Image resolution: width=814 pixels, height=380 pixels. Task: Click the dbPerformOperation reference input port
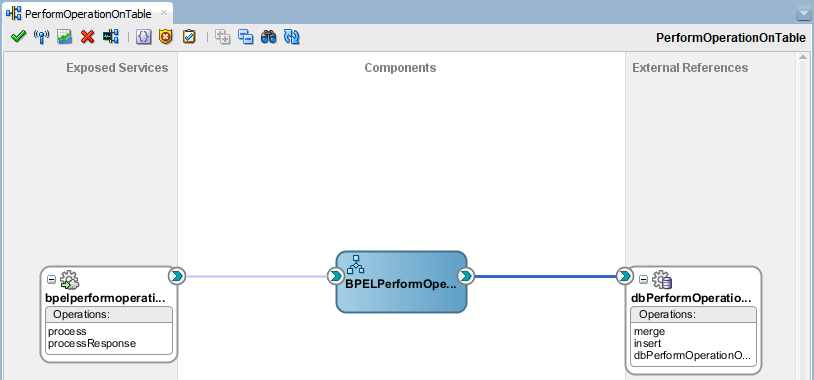tap(625, 276)
